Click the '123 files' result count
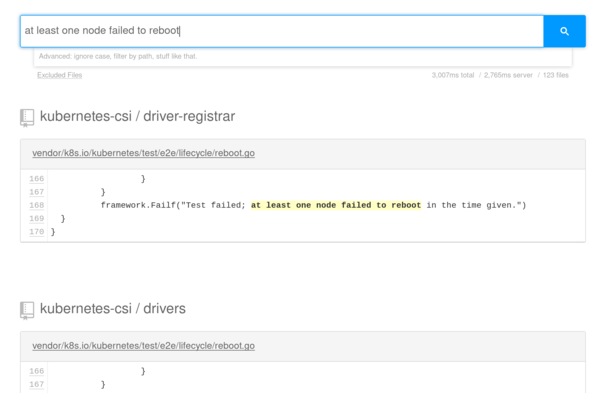 pyautogui.click(x=556, y=75)
